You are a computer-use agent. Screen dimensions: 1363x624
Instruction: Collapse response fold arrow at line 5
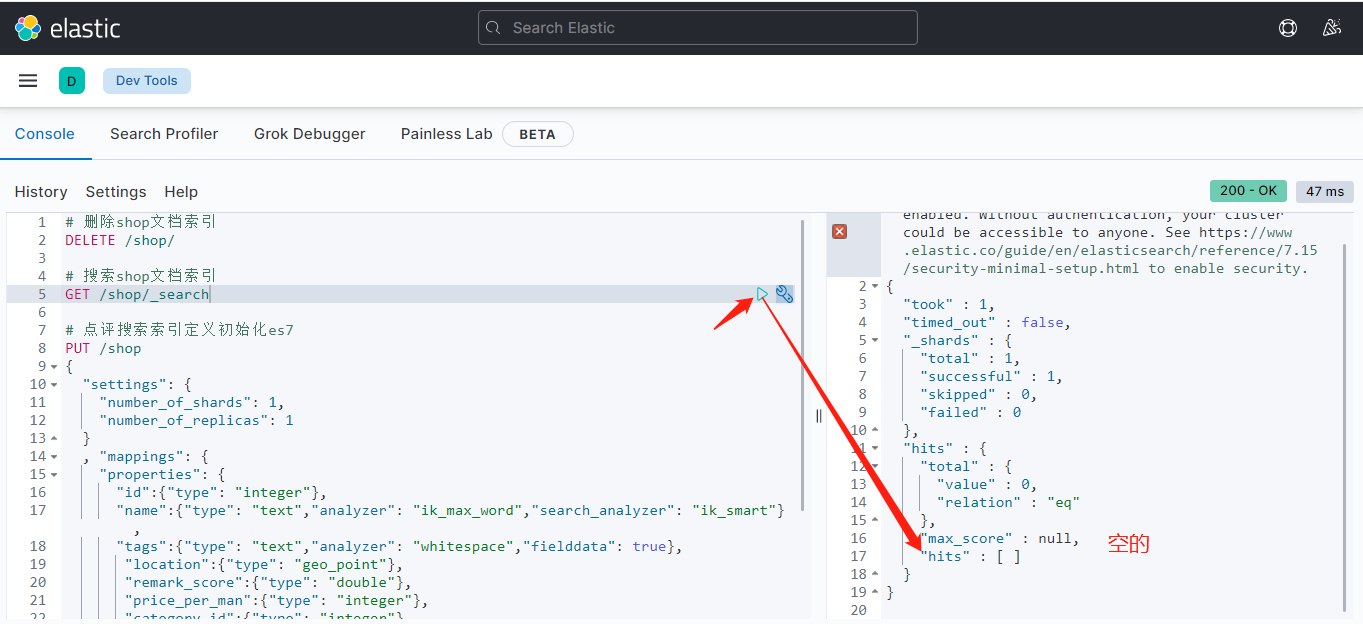click(877, 341)
